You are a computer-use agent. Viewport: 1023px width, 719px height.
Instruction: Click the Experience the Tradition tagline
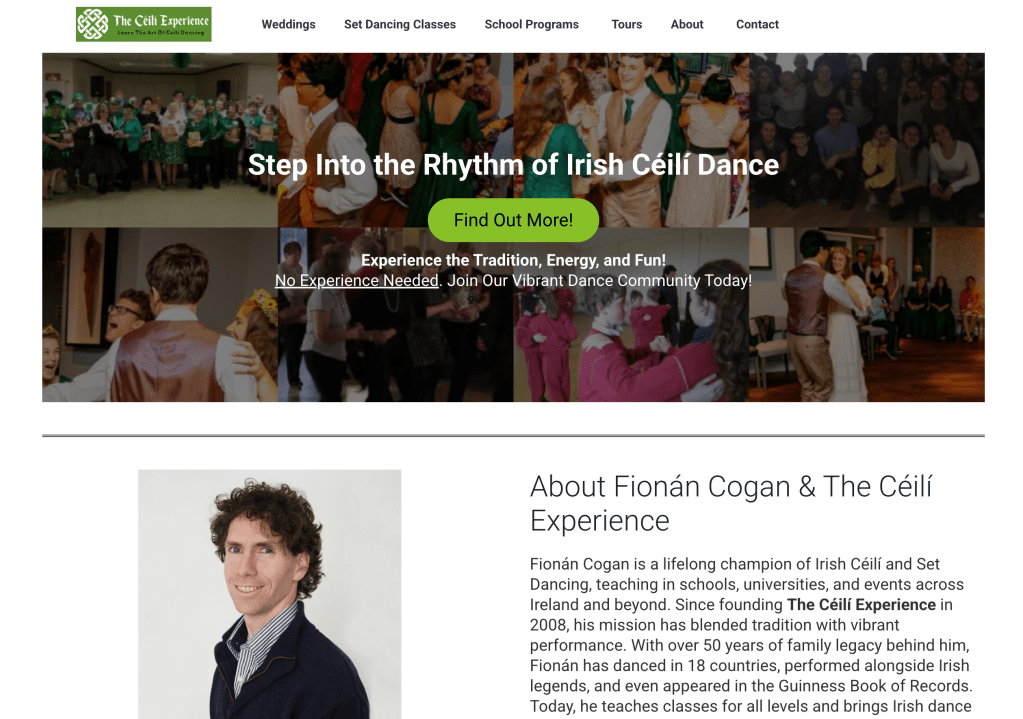[513, 260]
